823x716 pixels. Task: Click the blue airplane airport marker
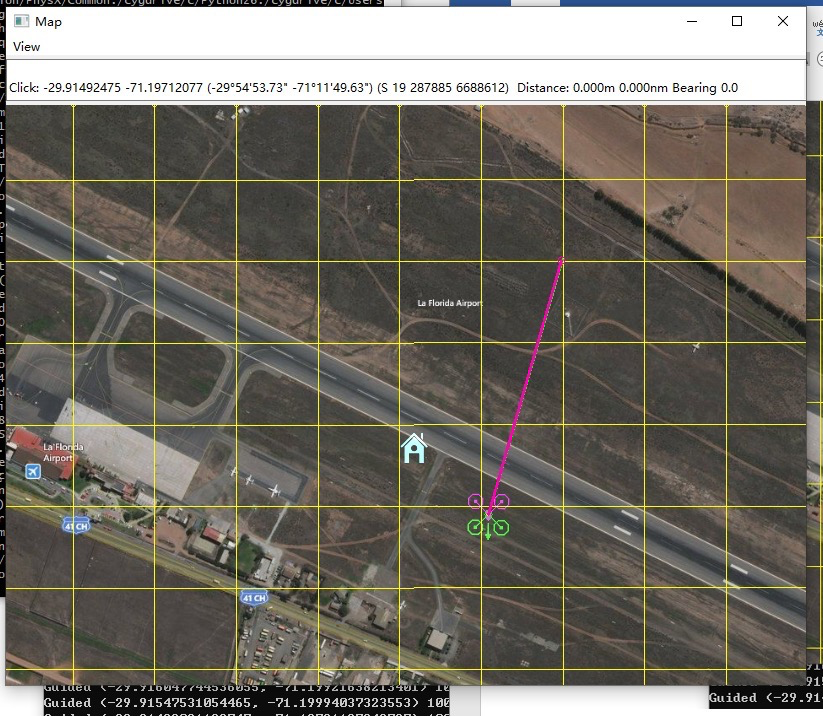33,470
